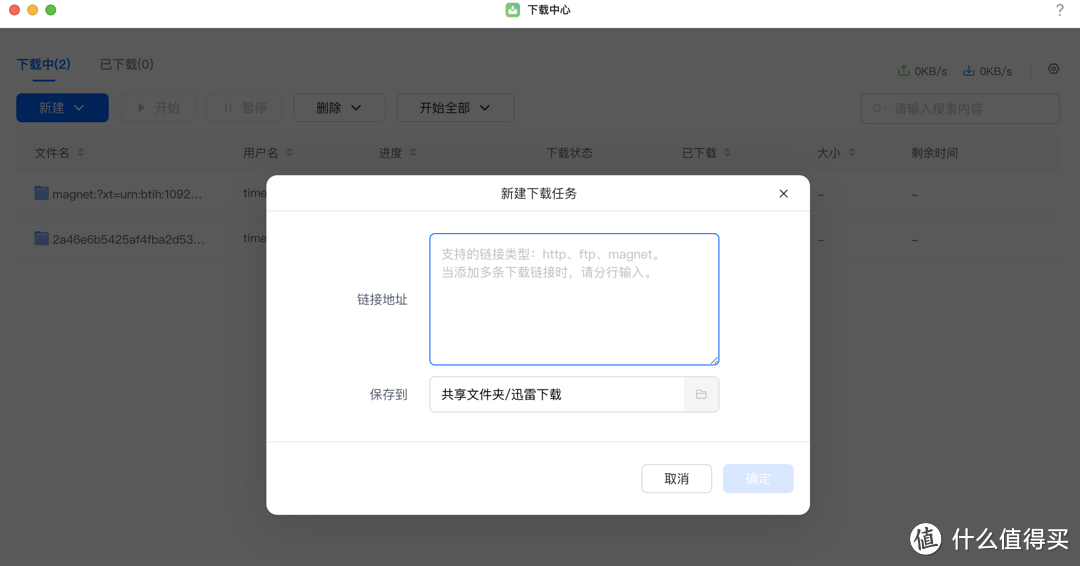Viewport: 1080px width, 566px height.
Task: Click the 开始 button in toolbar
Action: [x=158, y=108]
